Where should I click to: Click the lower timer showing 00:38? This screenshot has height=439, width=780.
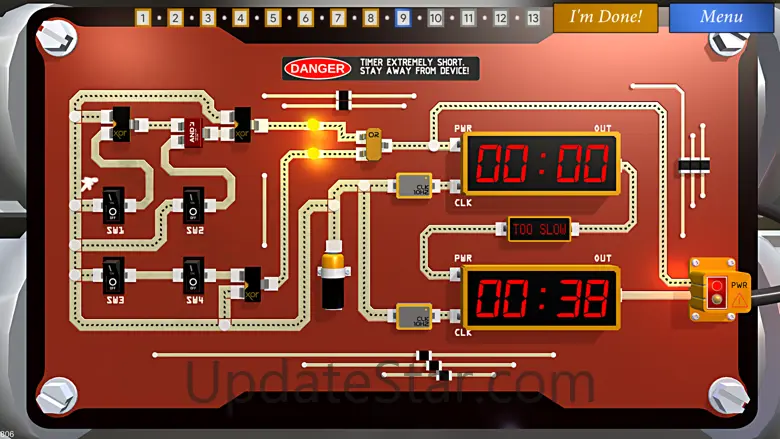coord(541,297)
